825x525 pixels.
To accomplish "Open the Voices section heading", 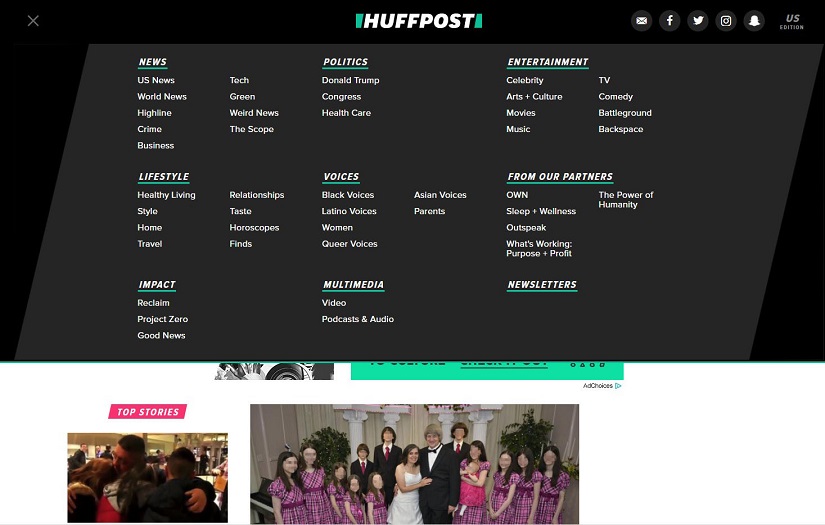I will (x=341, y=177).
